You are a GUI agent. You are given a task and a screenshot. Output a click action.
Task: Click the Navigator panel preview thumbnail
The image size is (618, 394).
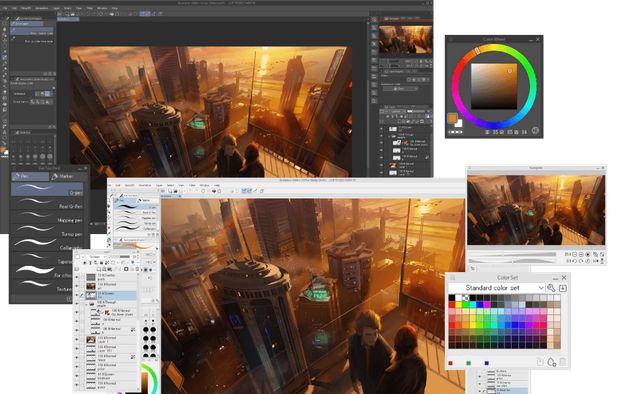tap(536, 210)
